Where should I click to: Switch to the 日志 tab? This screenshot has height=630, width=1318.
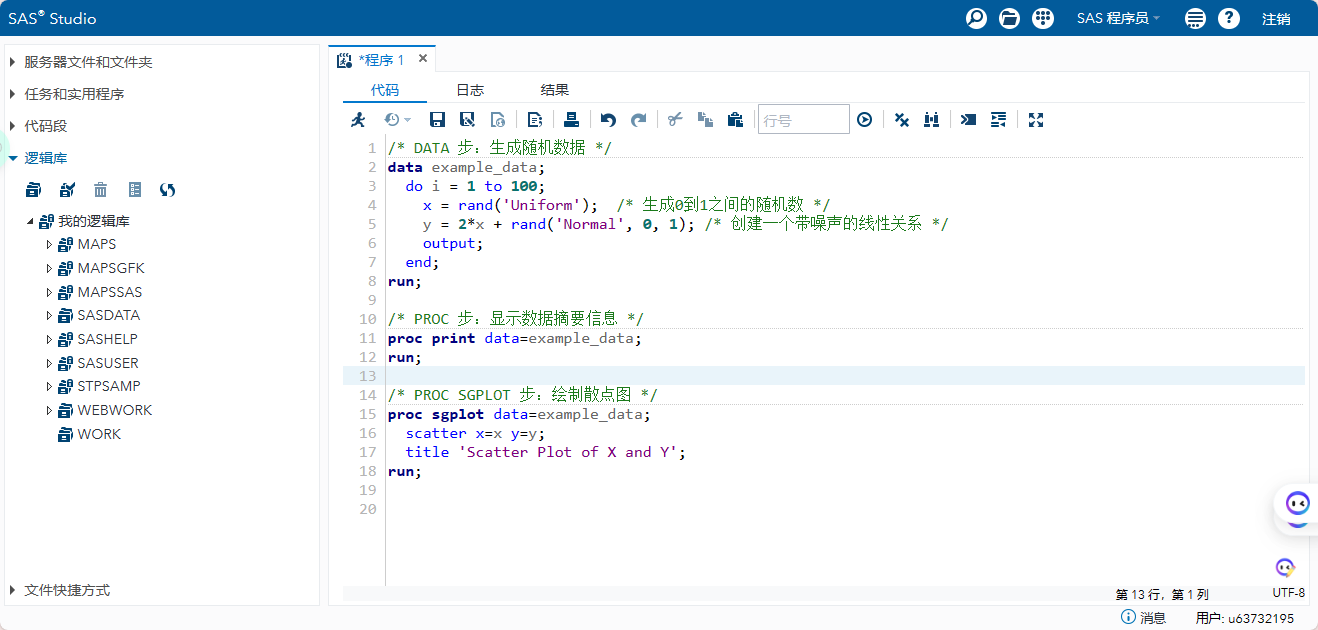(x=470, y=90)
